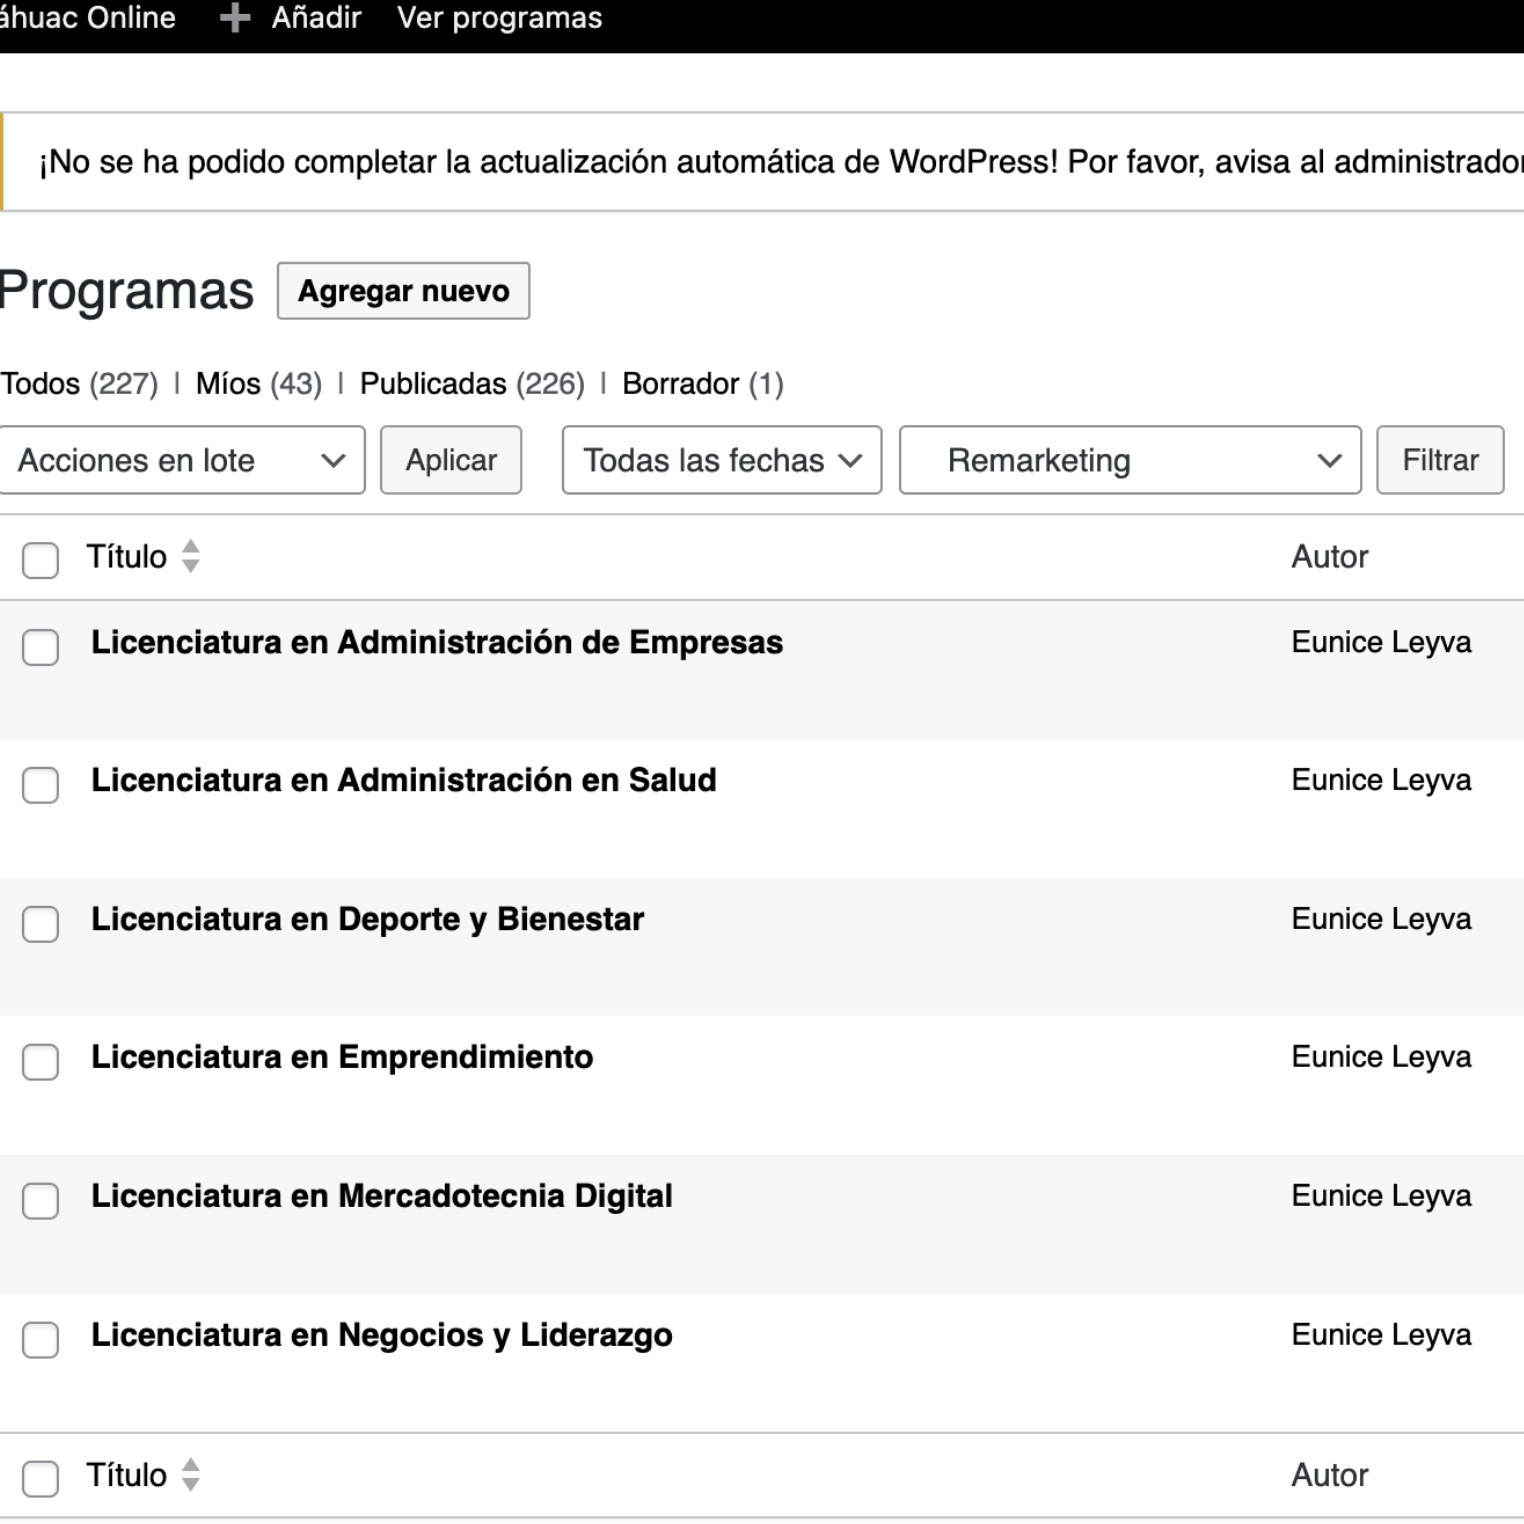Screen dimensions: 1524x1524
Task: Show the Míos programs filter
Action: pos(228,384)
